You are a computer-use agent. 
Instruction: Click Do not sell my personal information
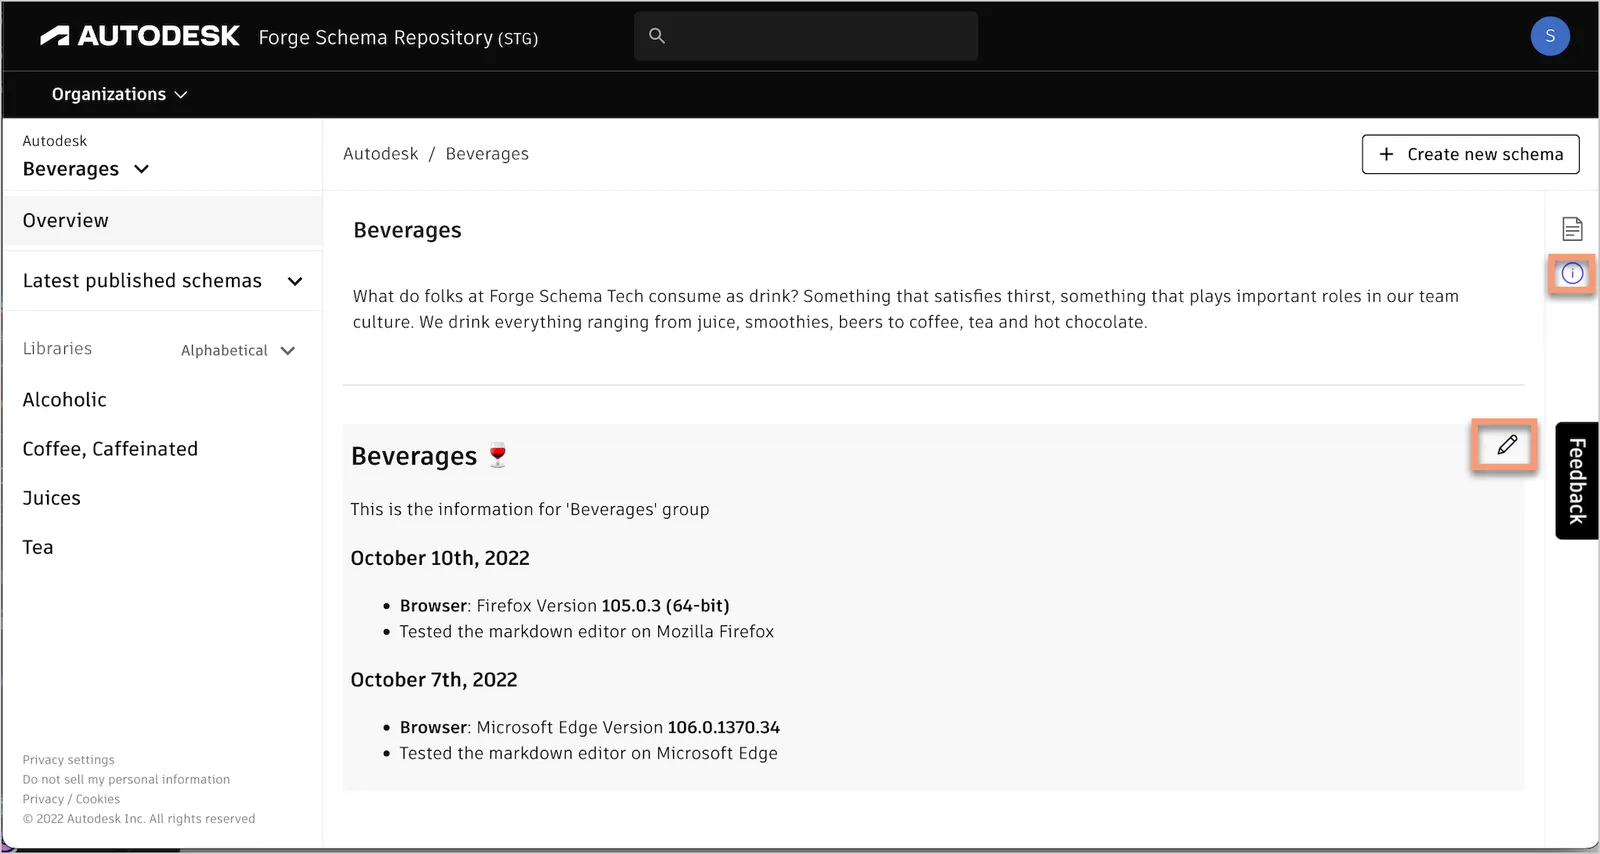tap(126, 779)
